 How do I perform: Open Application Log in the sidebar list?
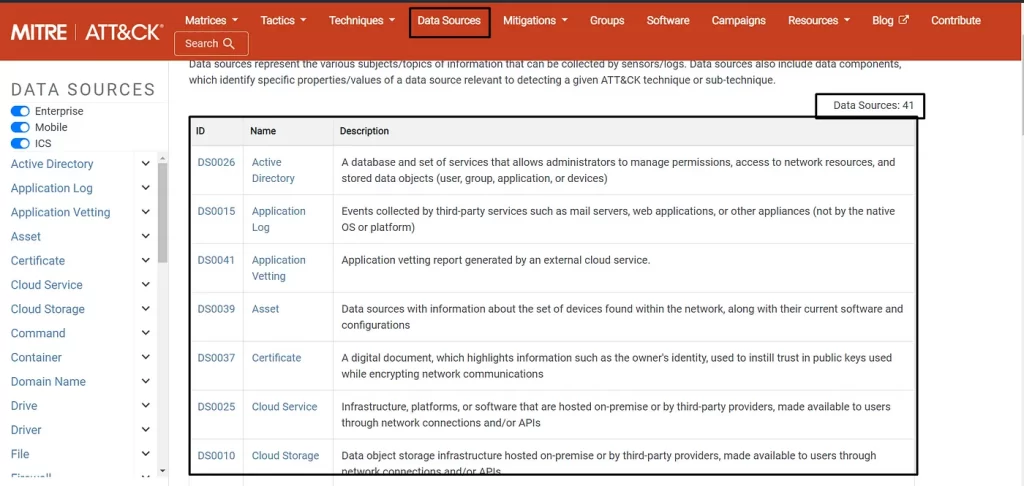coord(52,188)
